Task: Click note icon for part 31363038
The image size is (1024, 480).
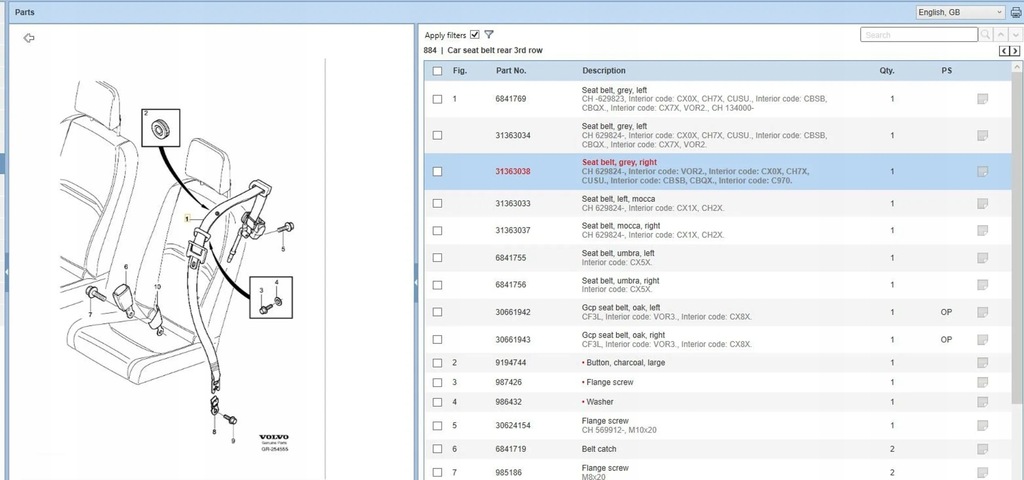Action: tap(983, 172)
